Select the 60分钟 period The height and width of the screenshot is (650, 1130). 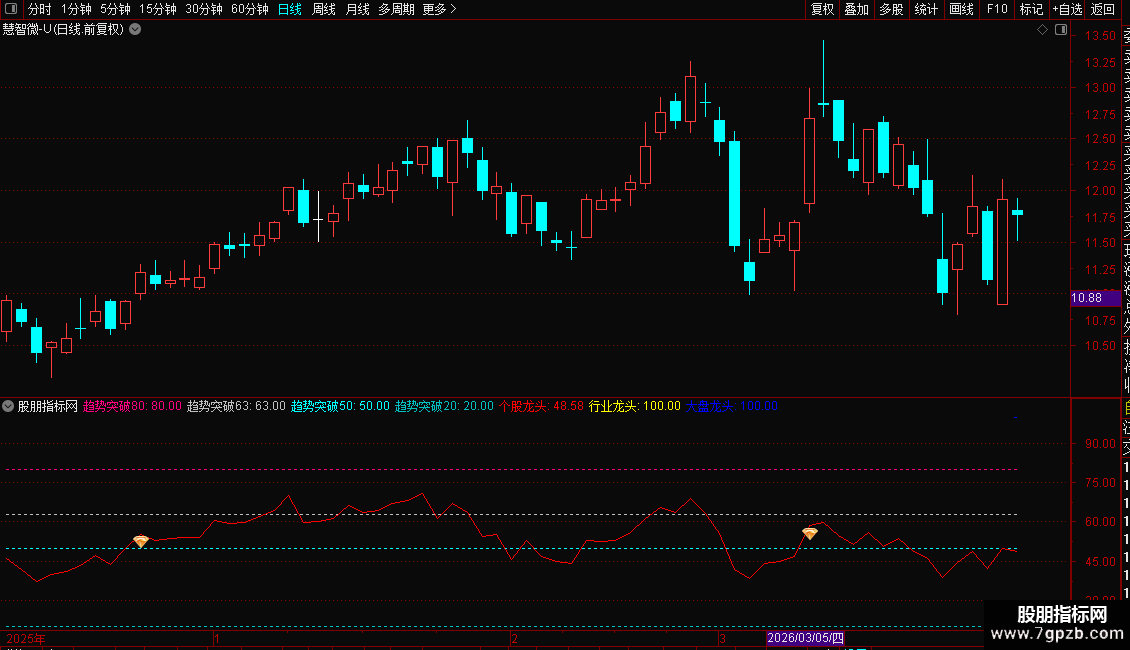(250, 9)
